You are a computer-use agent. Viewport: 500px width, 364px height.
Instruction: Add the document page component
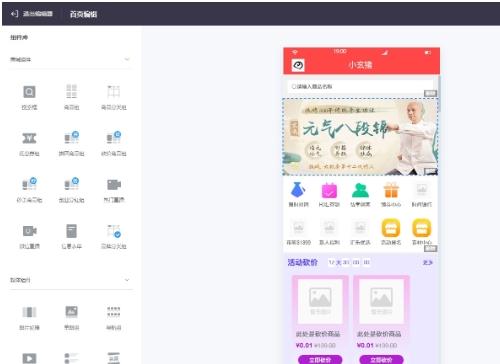(x=71, y=231)
